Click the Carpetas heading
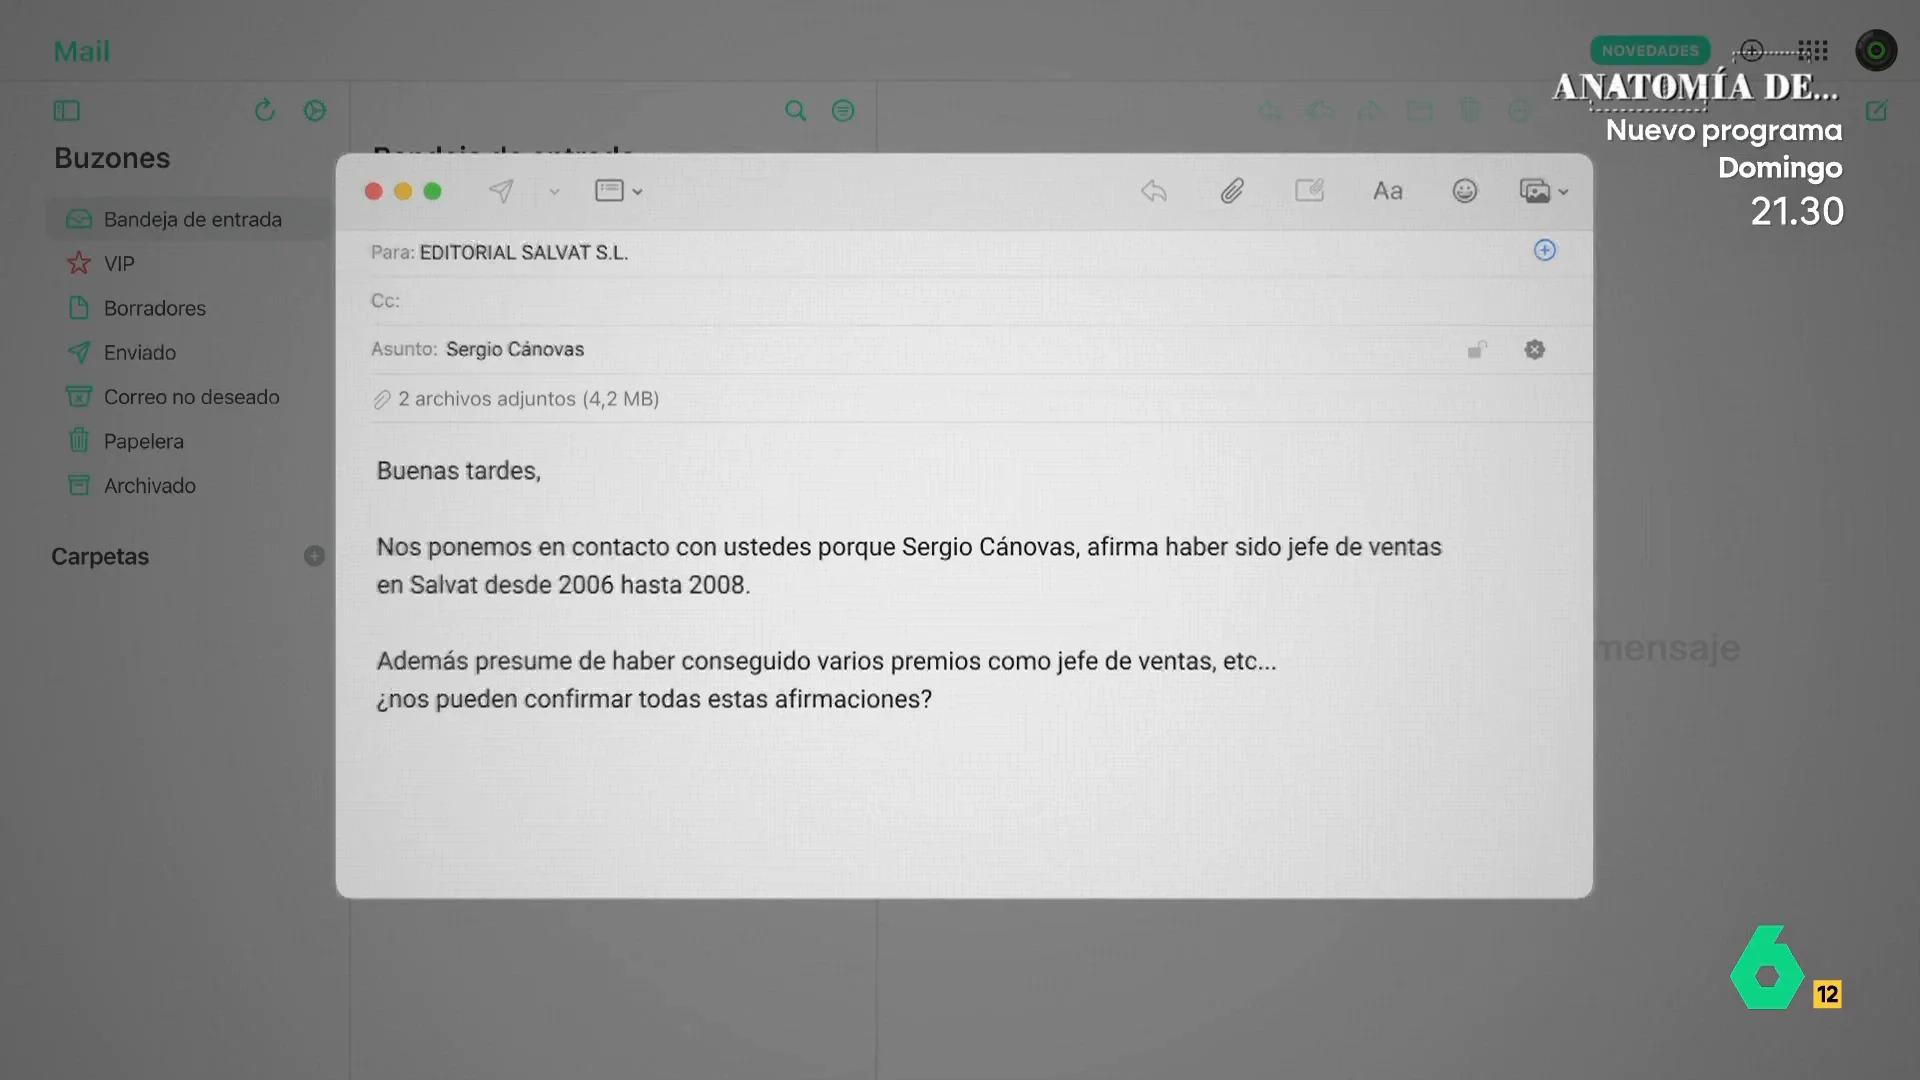Viewport: 1920px width, 1080px height. [100, 556]
